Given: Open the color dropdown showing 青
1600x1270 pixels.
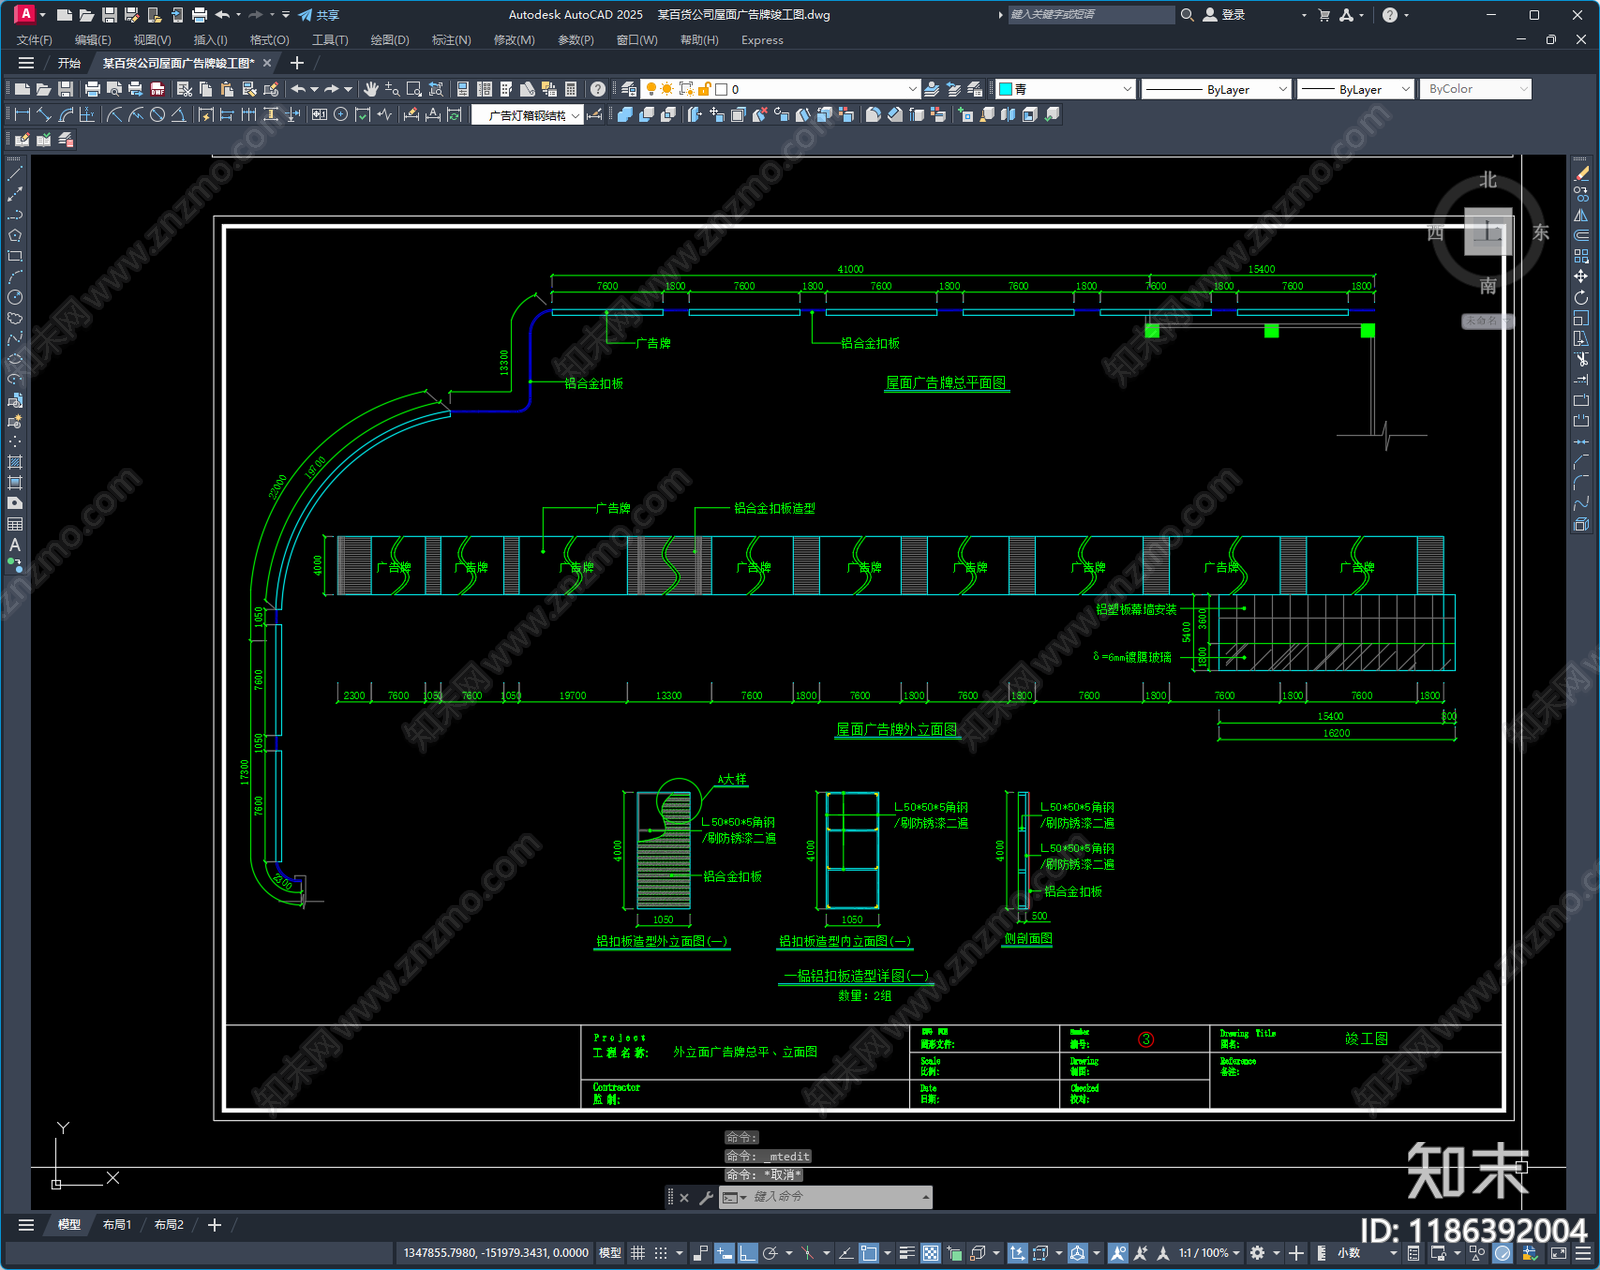Looking at the screenshot, I should coord(1066,89).
